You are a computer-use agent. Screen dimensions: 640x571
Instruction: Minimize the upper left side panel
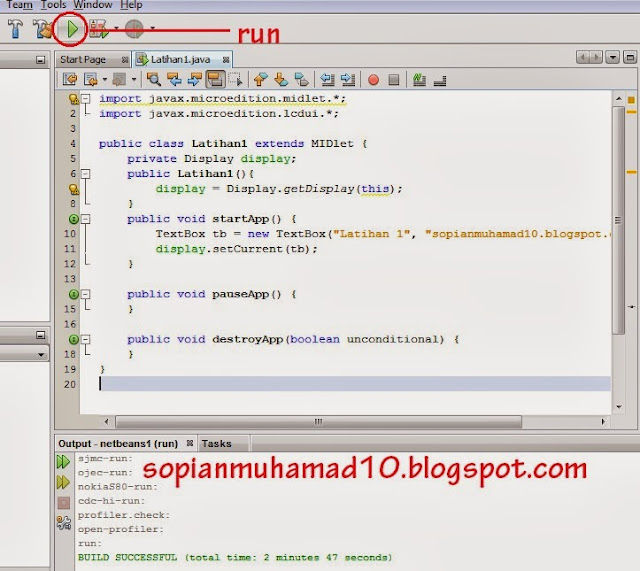pos(40,60)
